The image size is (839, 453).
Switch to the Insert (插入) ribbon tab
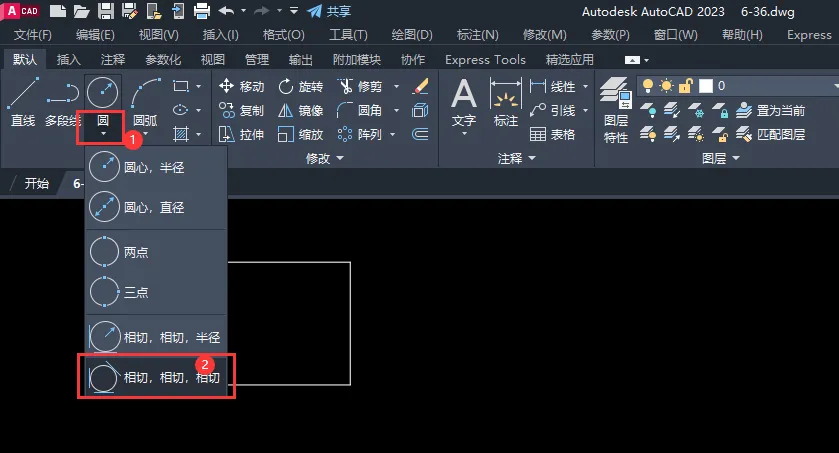[68, 60]
